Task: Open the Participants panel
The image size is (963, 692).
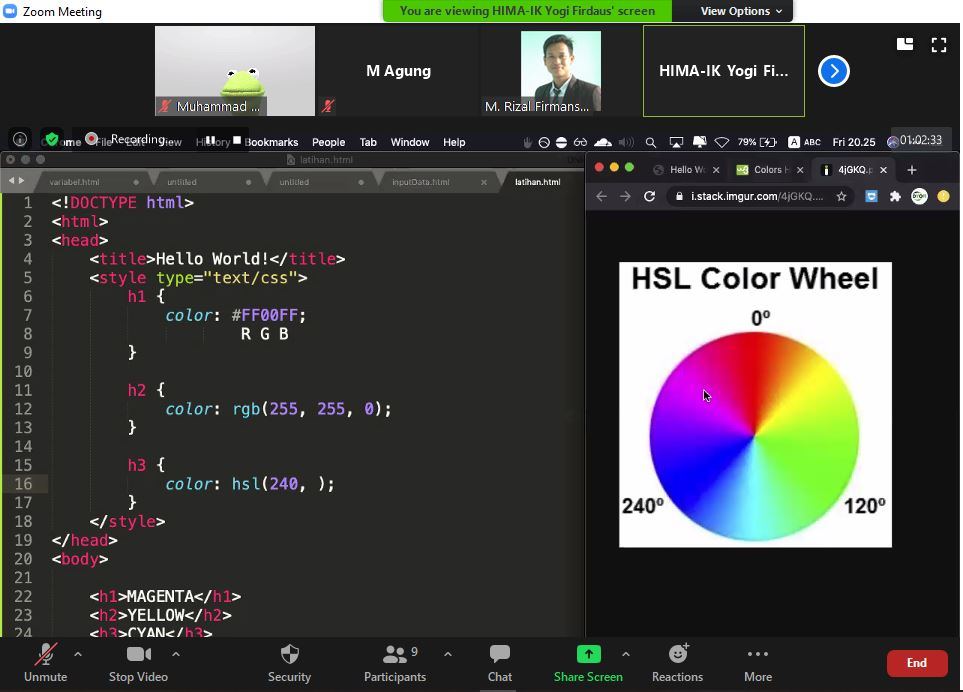Action: (395, 663)
